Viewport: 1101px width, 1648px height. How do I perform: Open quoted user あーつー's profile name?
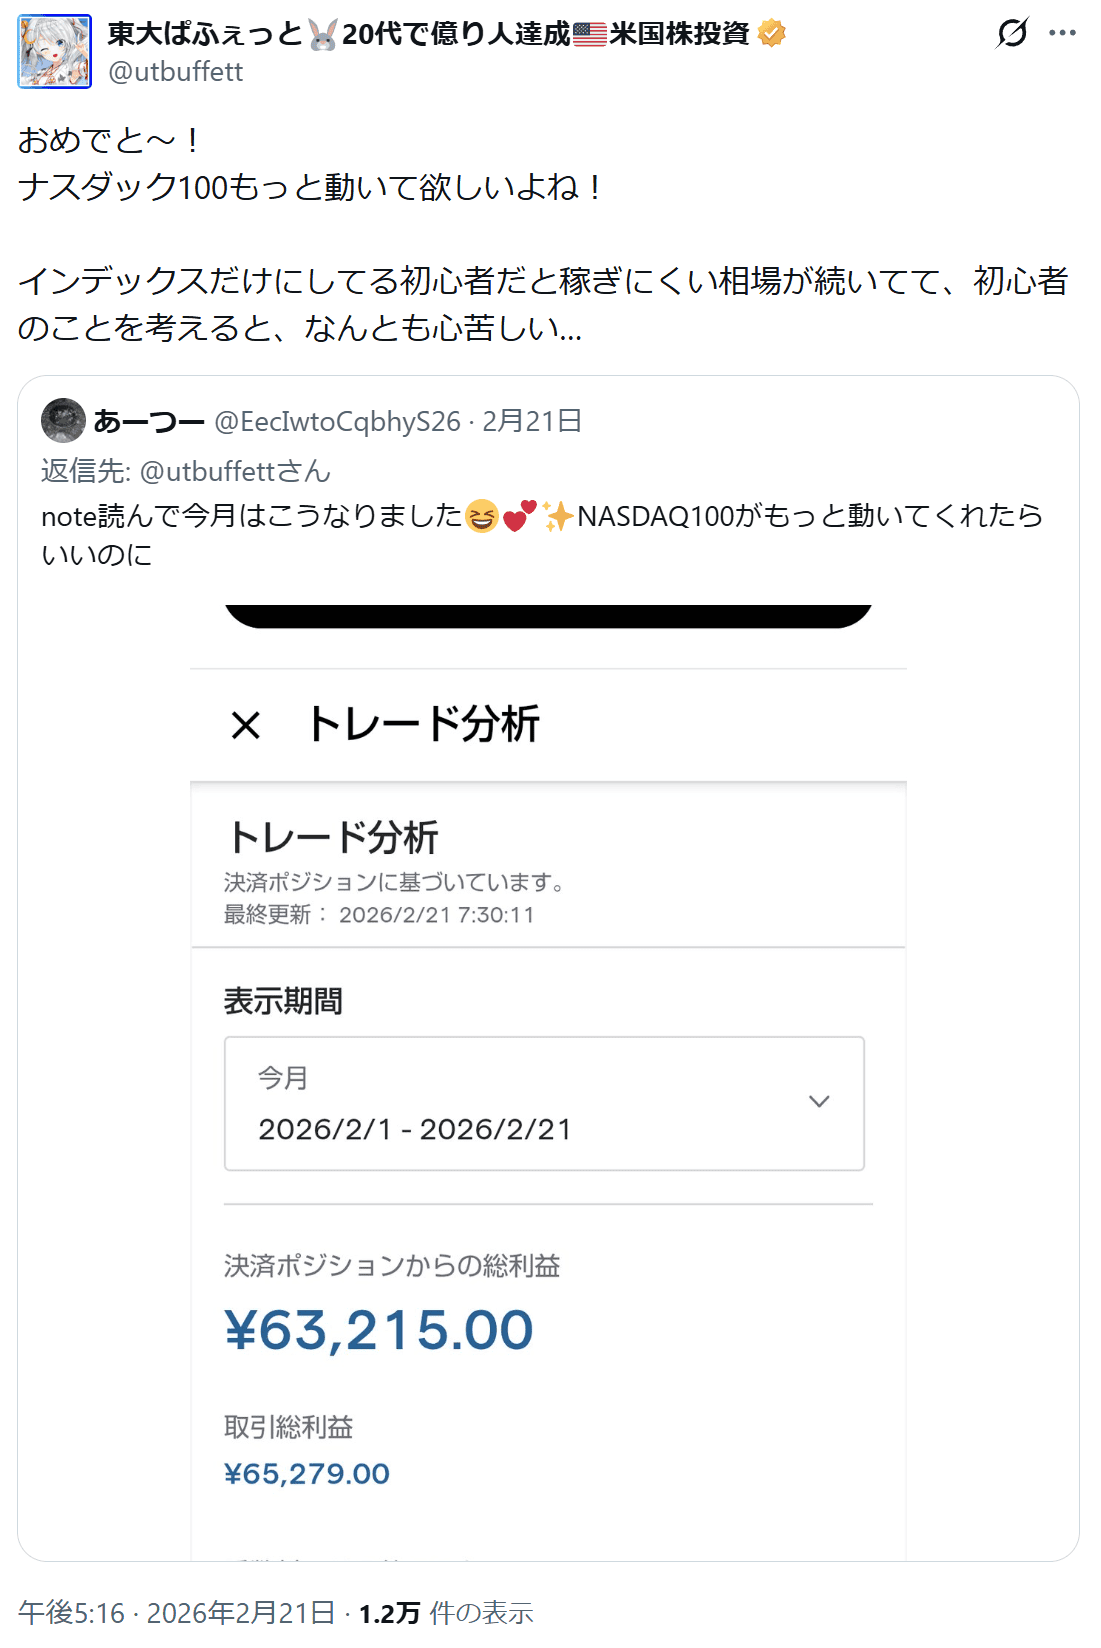point(149,422)
